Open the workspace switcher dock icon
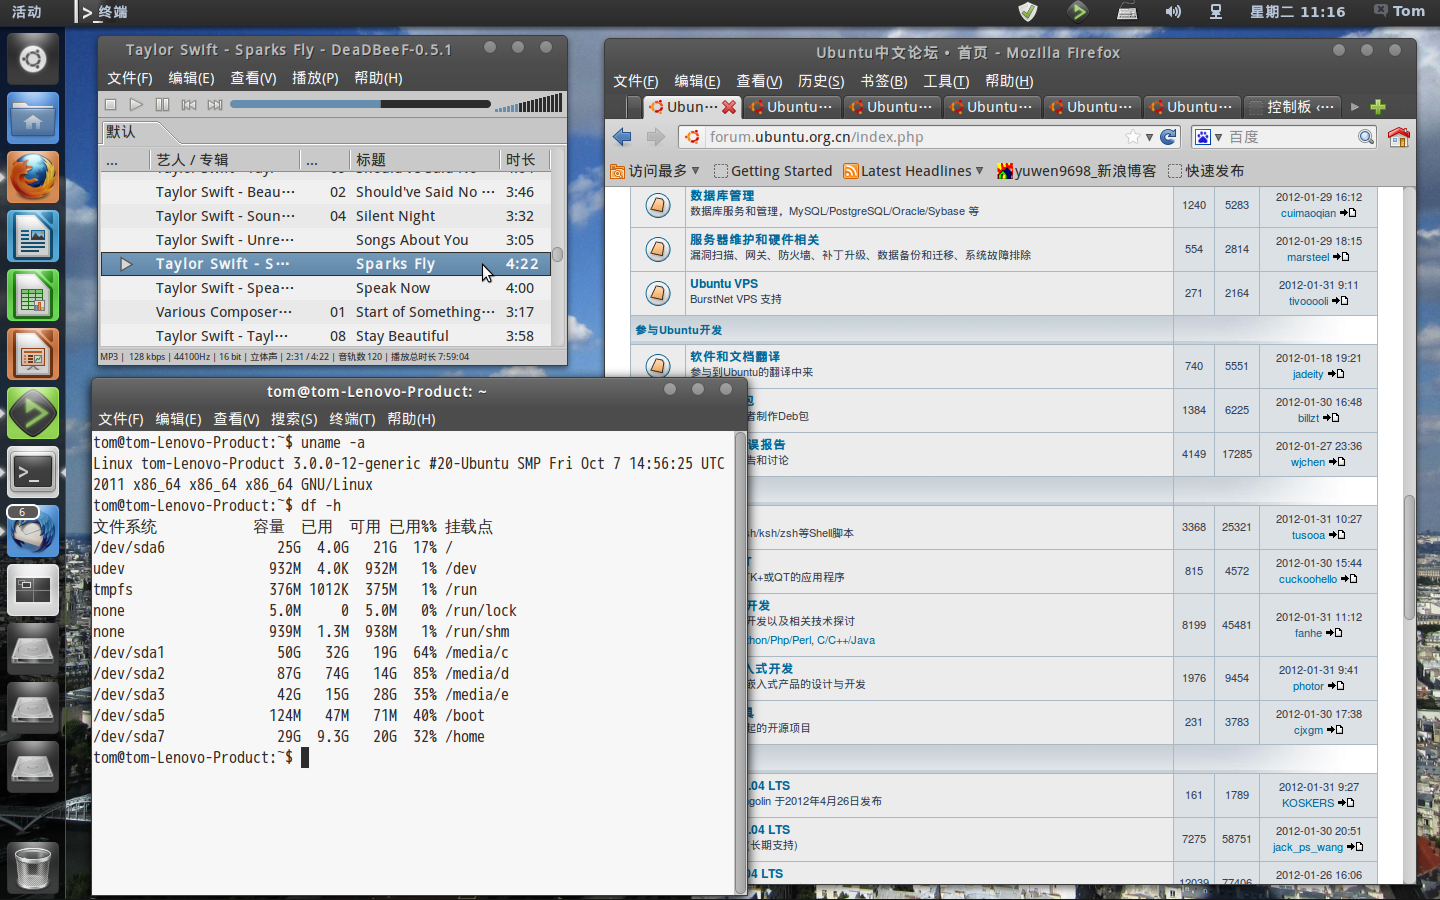The height and width of the screenshot is (900, 1440). coord(33,591)
